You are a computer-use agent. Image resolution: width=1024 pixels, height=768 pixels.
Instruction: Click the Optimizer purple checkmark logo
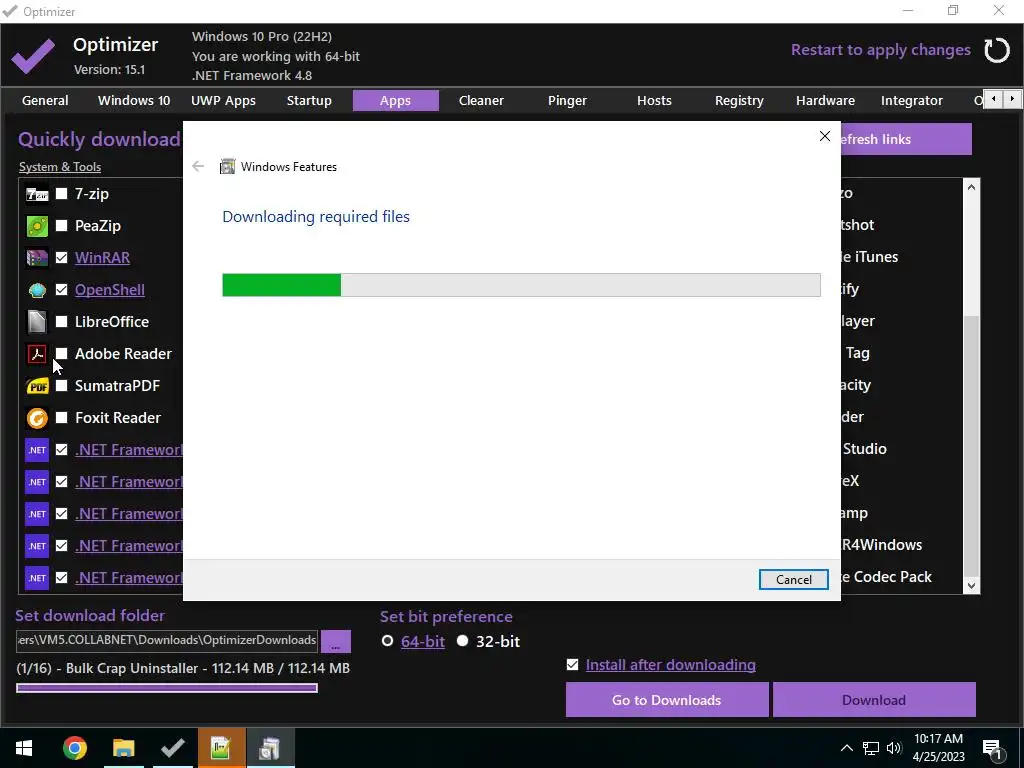33,56
